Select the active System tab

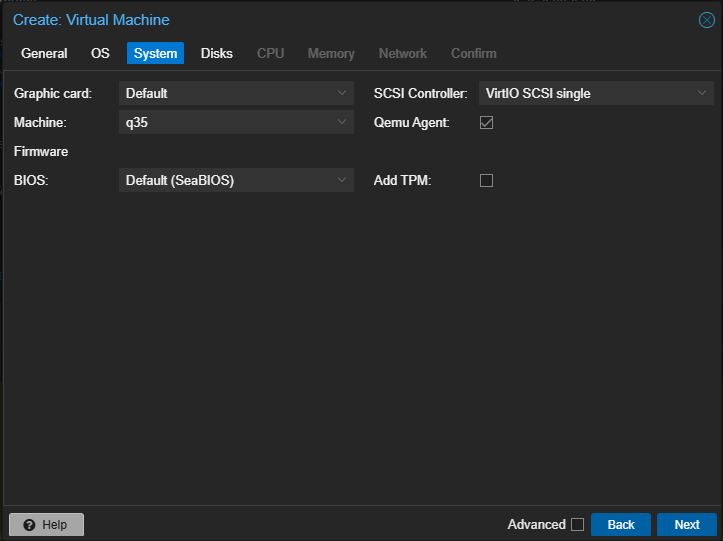coord(155,53)
